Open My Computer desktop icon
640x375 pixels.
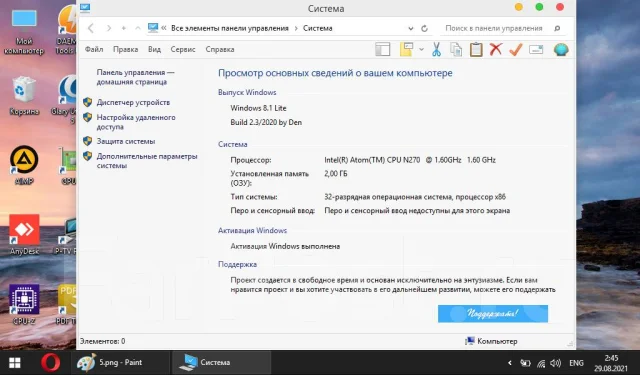tap(24, 32)
